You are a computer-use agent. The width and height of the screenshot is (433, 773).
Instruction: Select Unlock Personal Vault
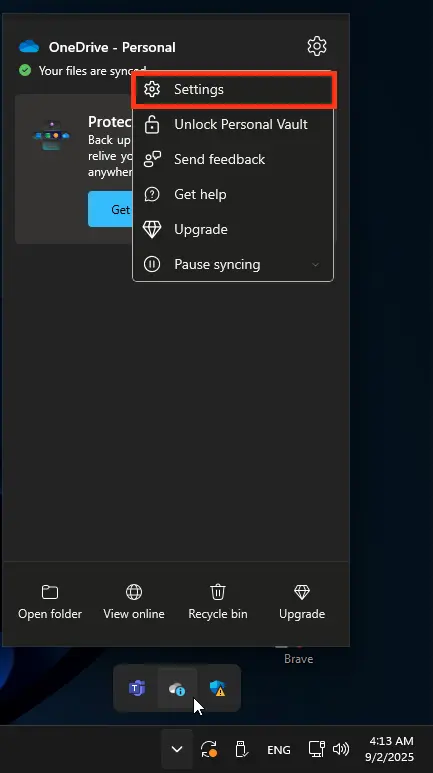233,124
